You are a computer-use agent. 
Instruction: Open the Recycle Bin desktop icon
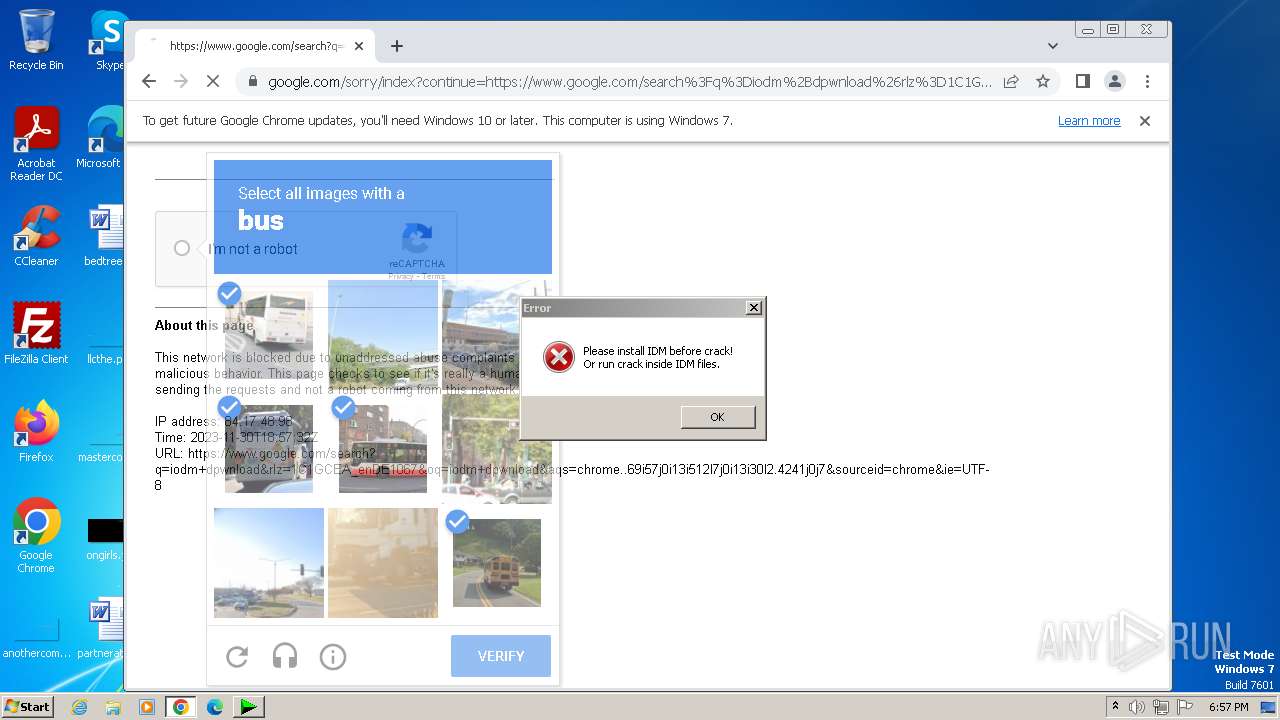click(36, 40)
